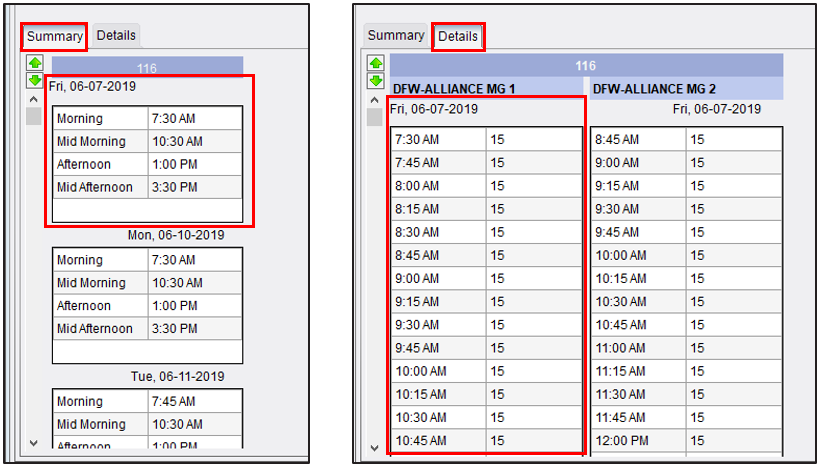
Task: Click Fri, 06-07-2019 date in Summary panel
Action: pyautogui.click(x=93, y=86)
